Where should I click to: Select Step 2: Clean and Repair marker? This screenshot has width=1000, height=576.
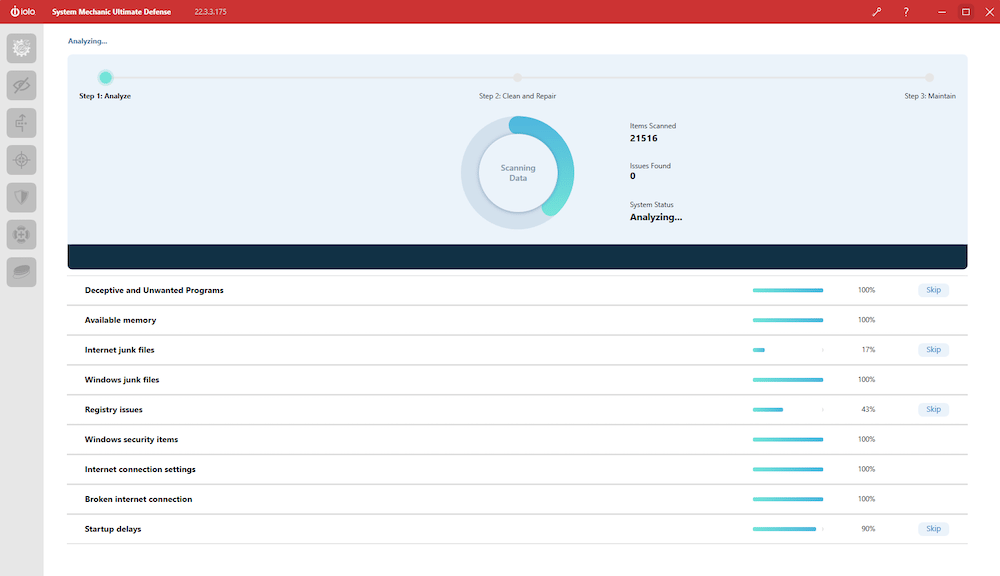point(517,77)
